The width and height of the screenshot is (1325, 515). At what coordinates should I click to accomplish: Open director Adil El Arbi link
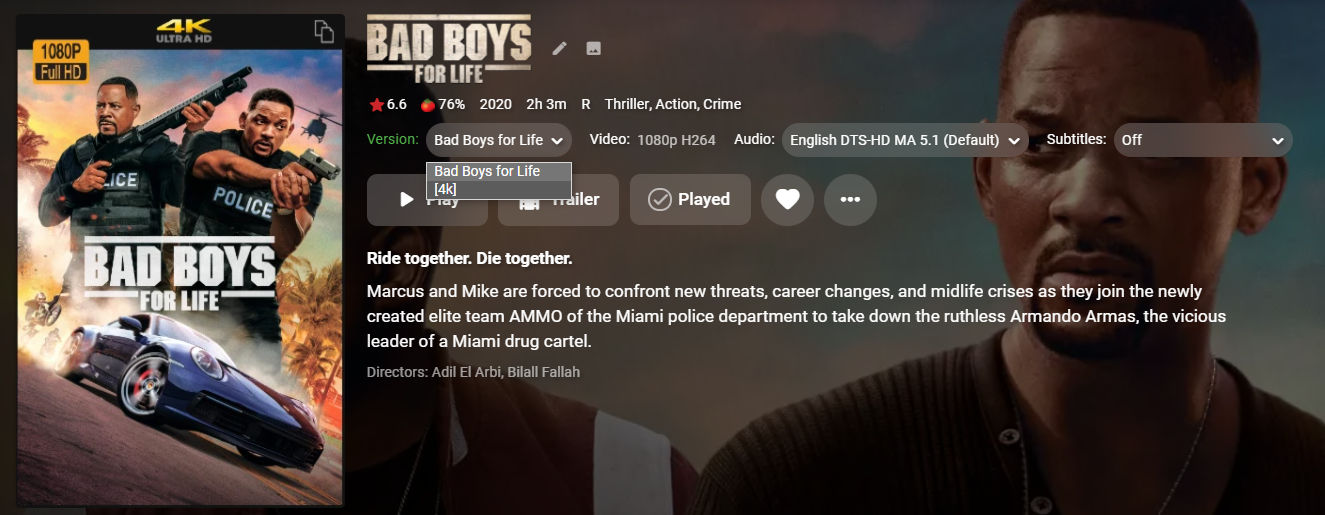(465, 372)
